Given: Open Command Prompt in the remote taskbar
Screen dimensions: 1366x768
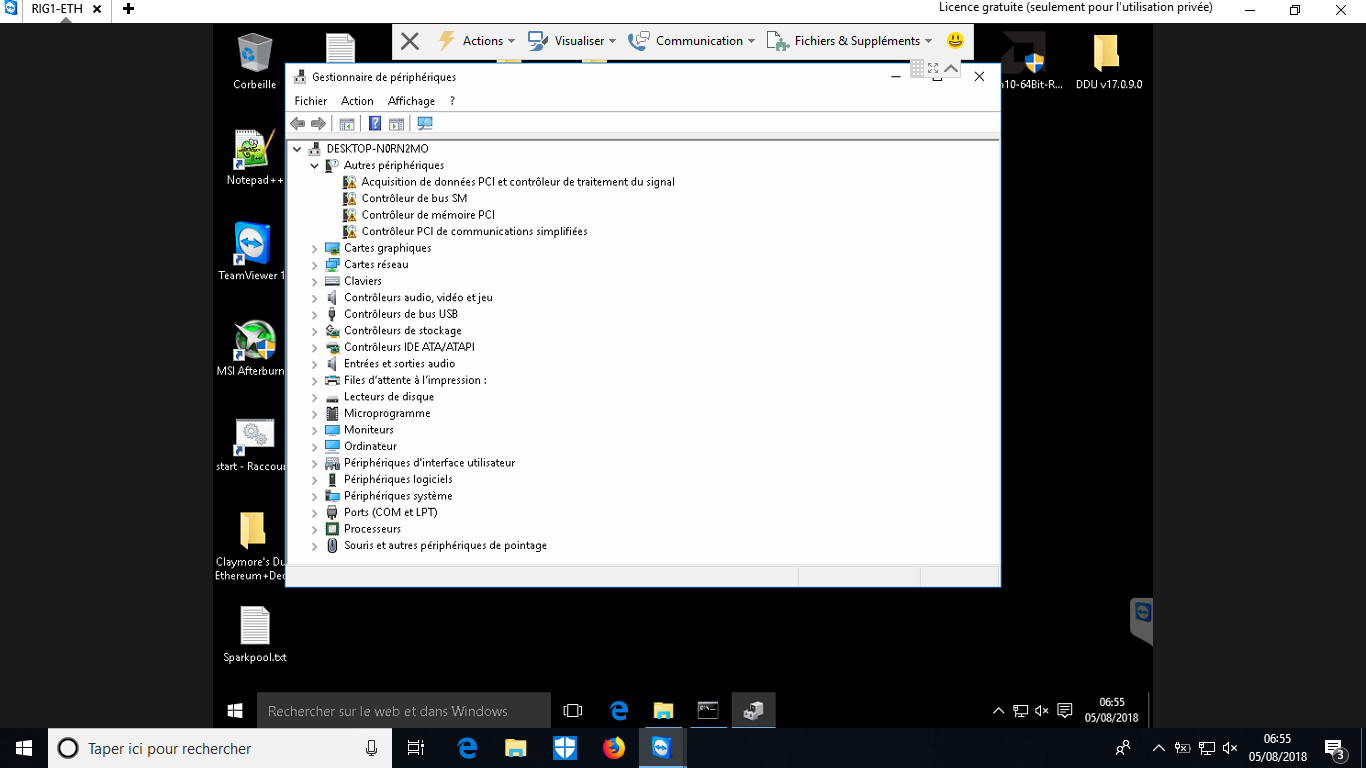Looking at the screenshot, I should (x=708, y=711).
